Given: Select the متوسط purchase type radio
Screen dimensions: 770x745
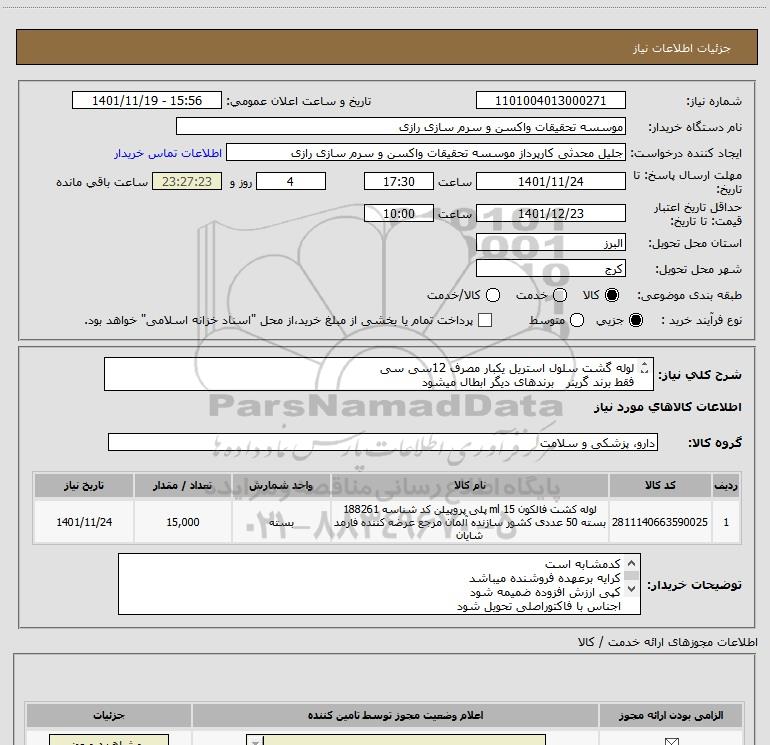Looking at the screenshot, I should [x=577, y=320].
